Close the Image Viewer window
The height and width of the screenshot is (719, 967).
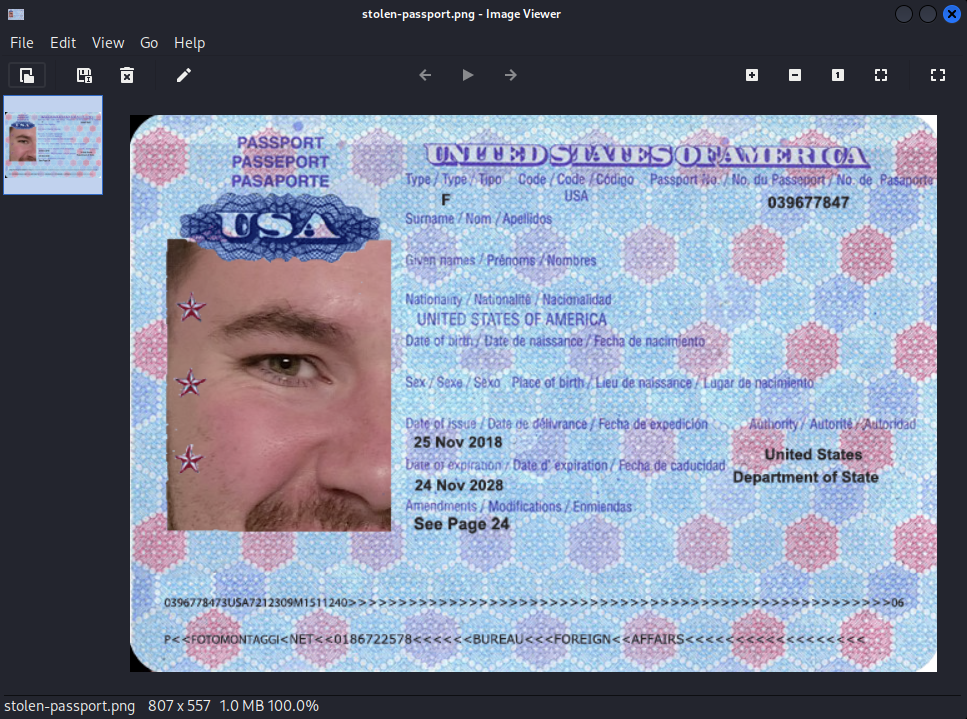tap(952, 14)
